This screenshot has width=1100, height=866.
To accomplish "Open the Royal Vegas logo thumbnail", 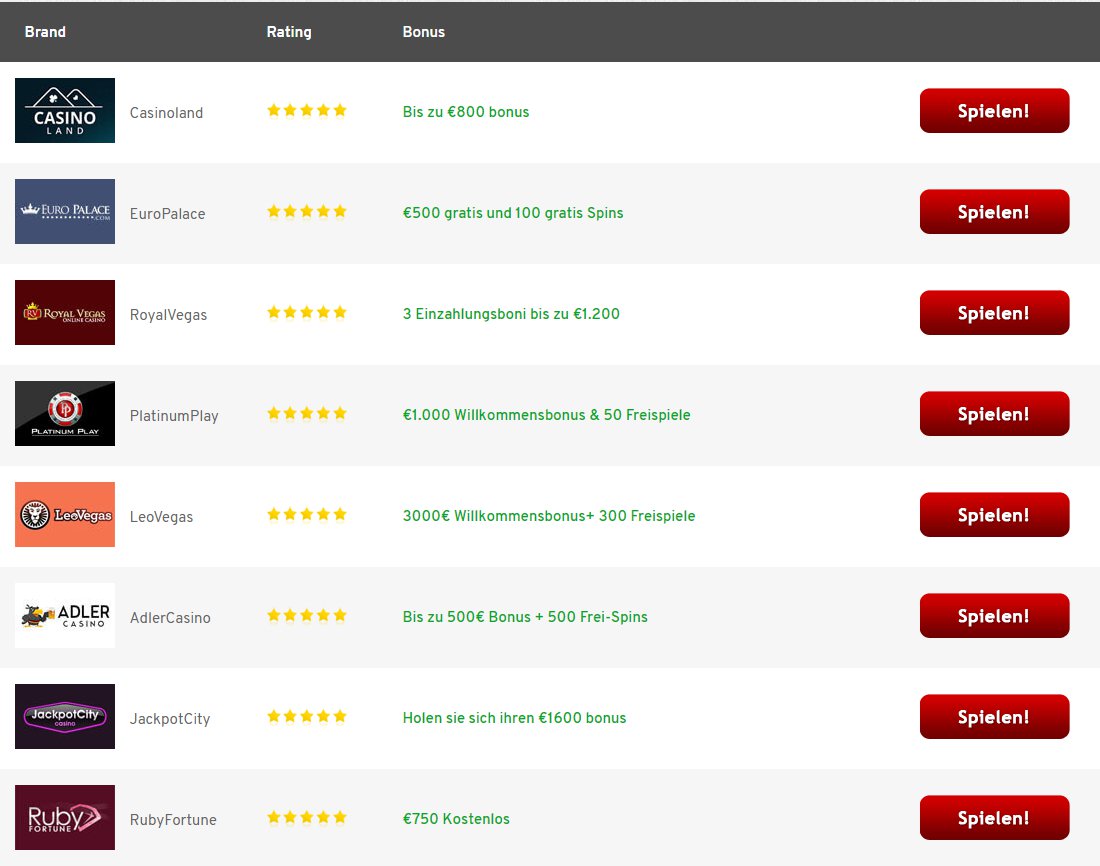I will tap(65, 312).
